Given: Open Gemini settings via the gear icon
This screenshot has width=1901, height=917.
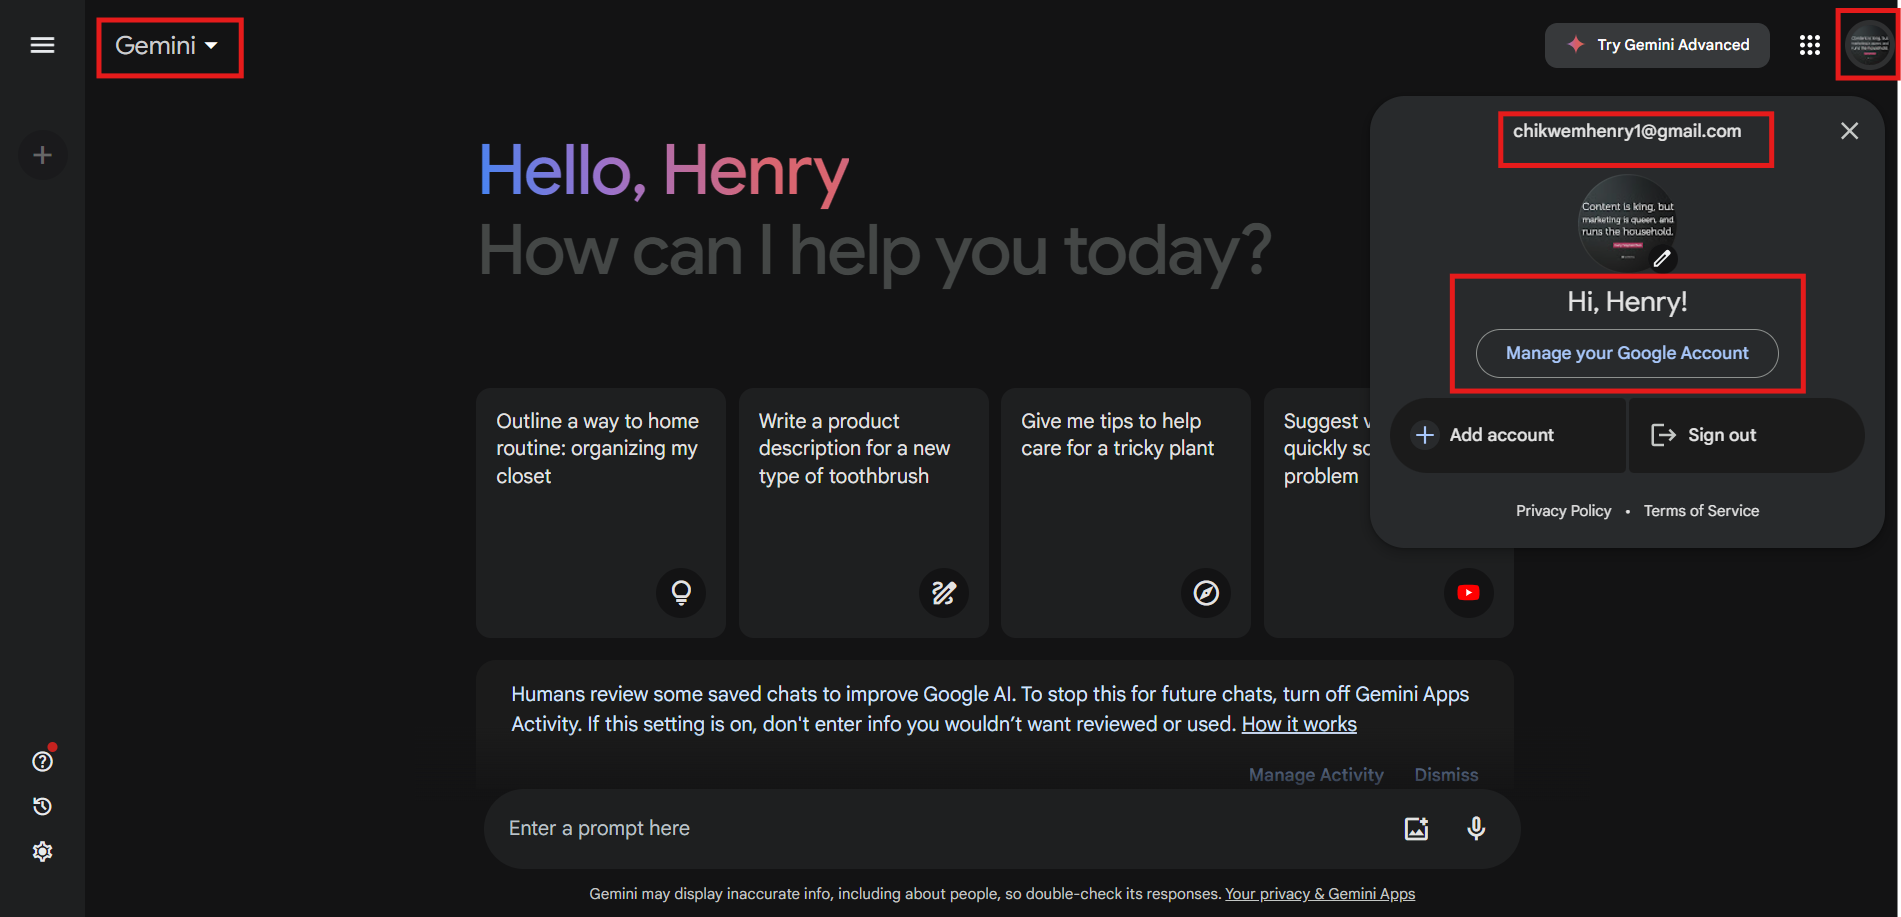Looking at the screenshot, I should (x=42, y=850).
